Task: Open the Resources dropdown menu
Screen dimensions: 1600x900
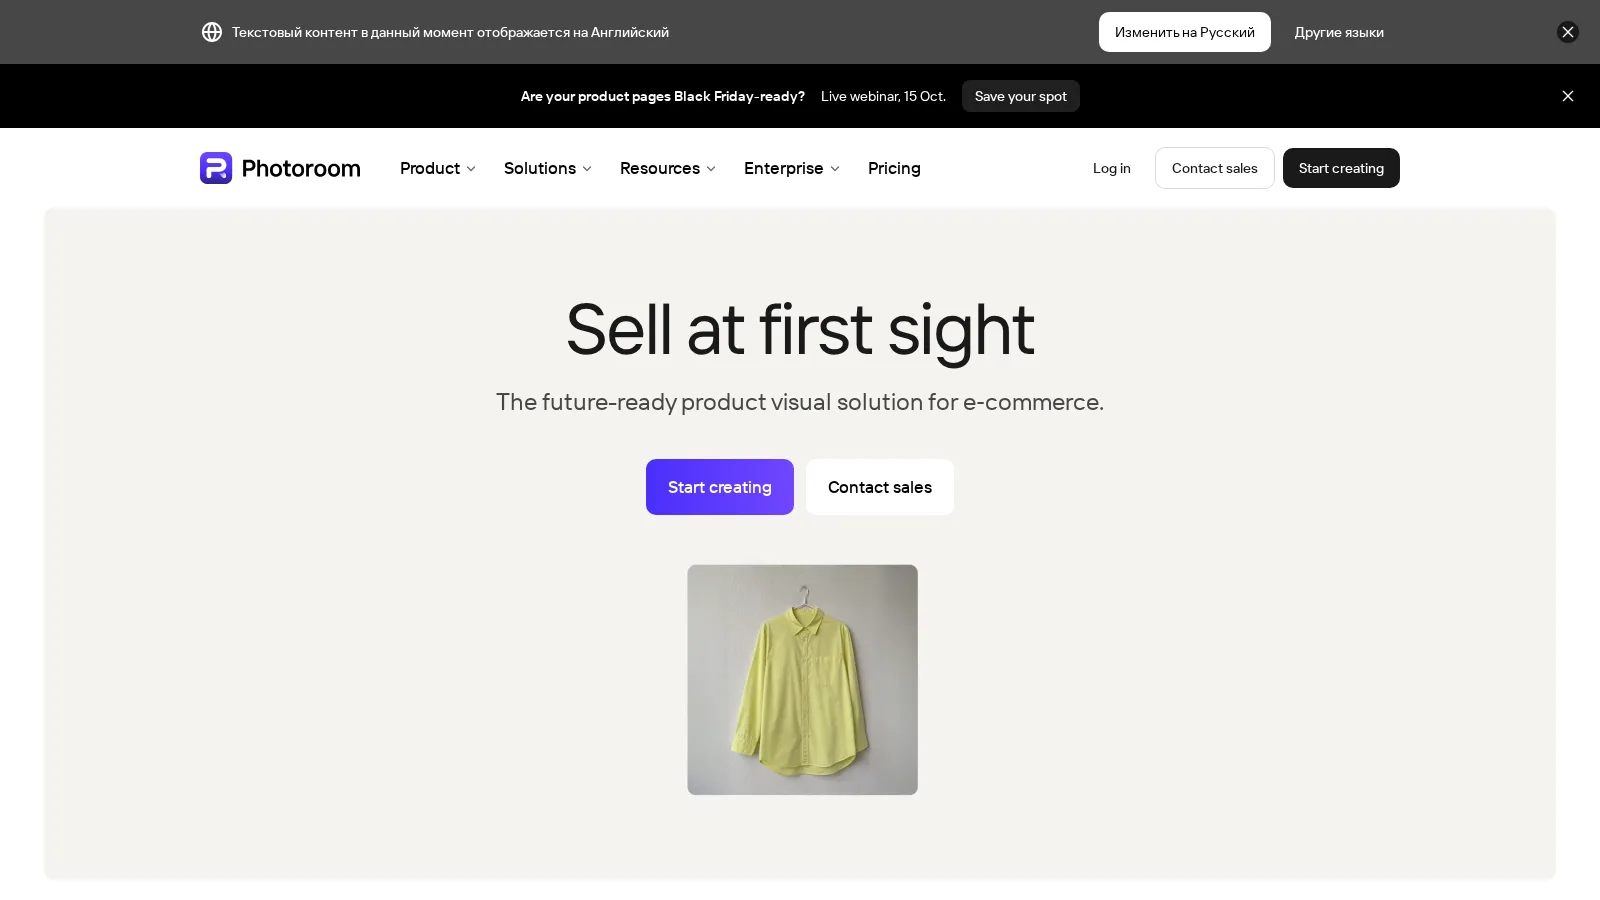Action: pyautogui.click(x=668, y=168)
